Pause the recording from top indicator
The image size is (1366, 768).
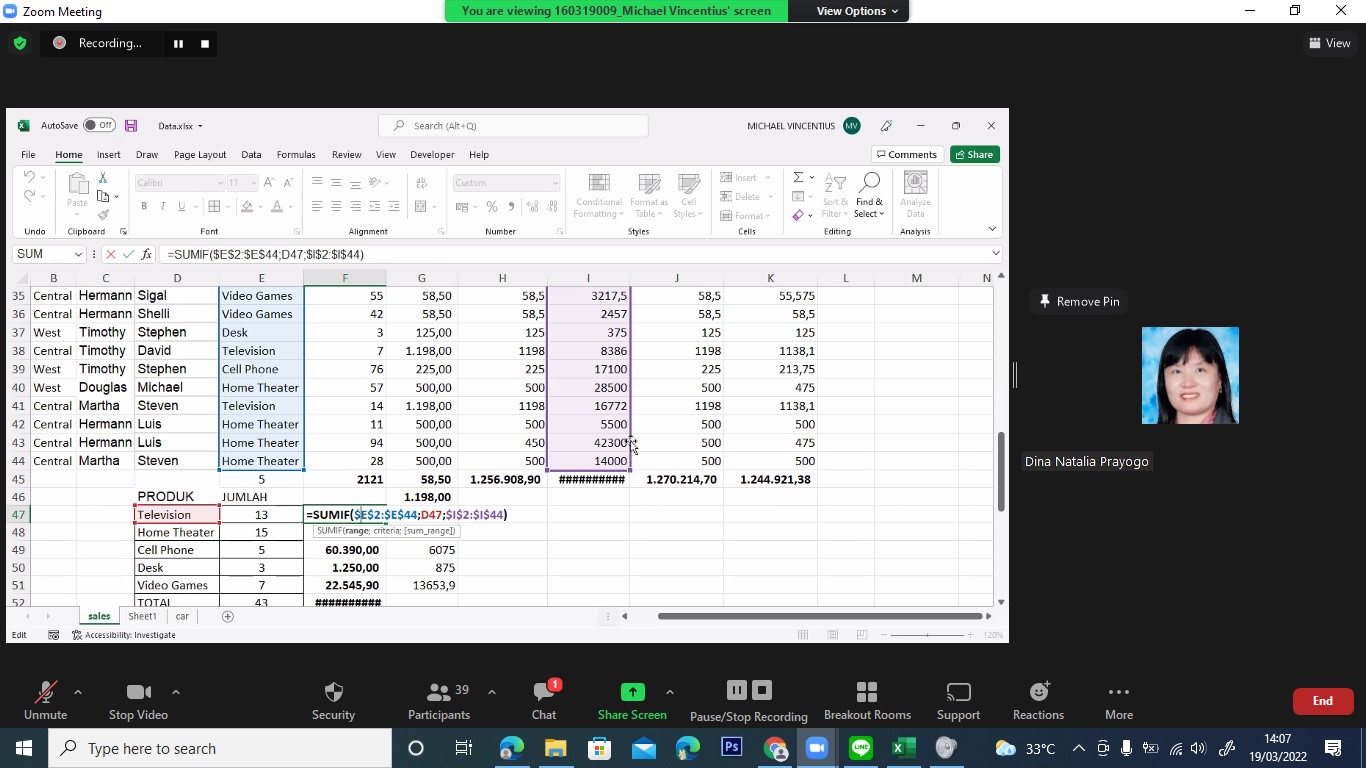178,44
